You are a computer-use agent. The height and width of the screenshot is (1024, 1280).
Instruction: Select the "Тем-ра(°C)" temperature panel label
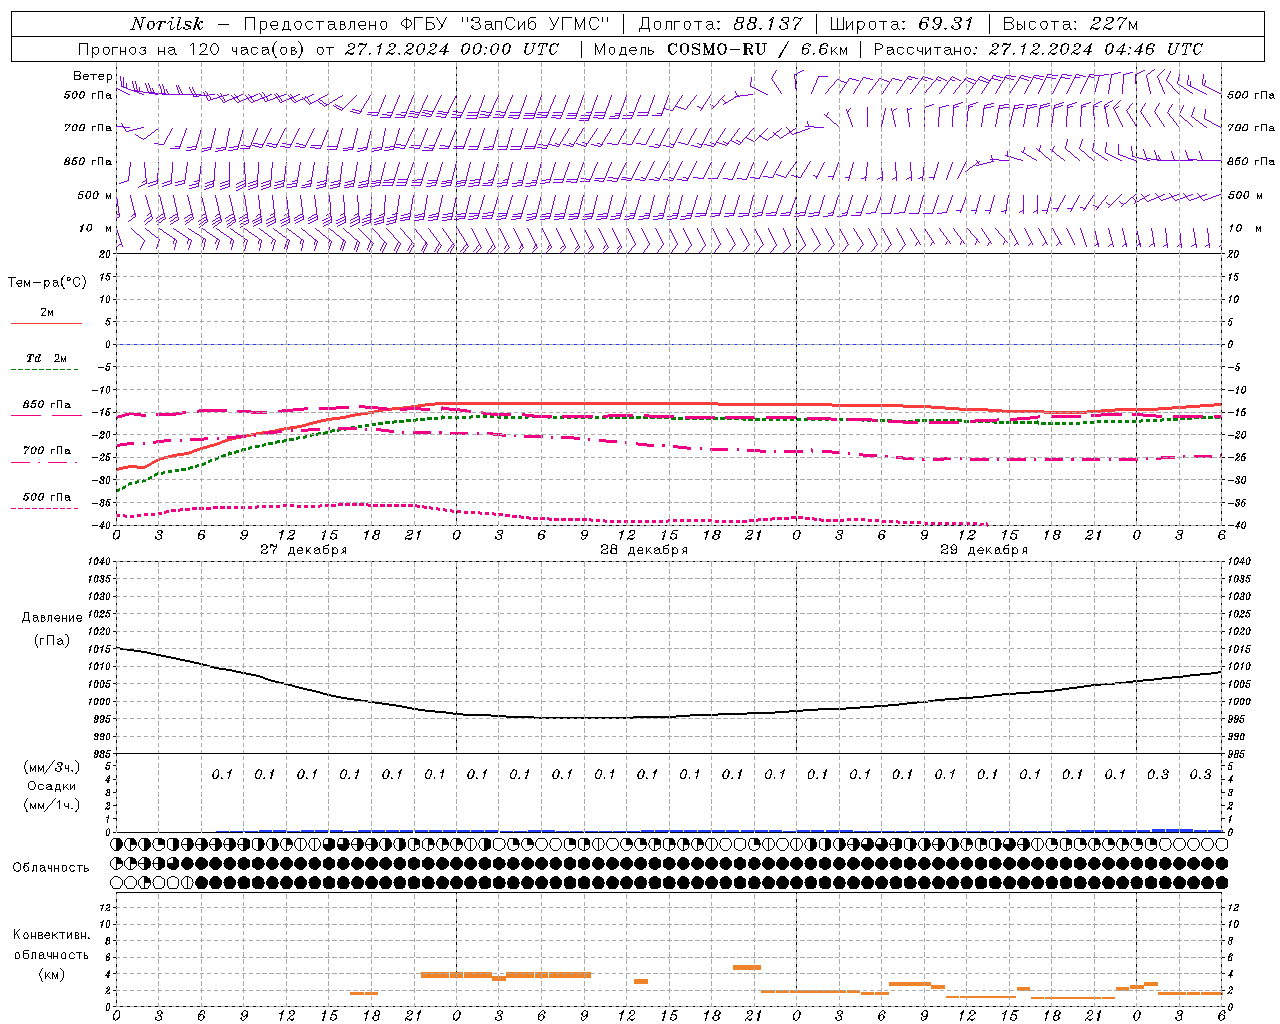pyautogui.click(x=47, y=283)
